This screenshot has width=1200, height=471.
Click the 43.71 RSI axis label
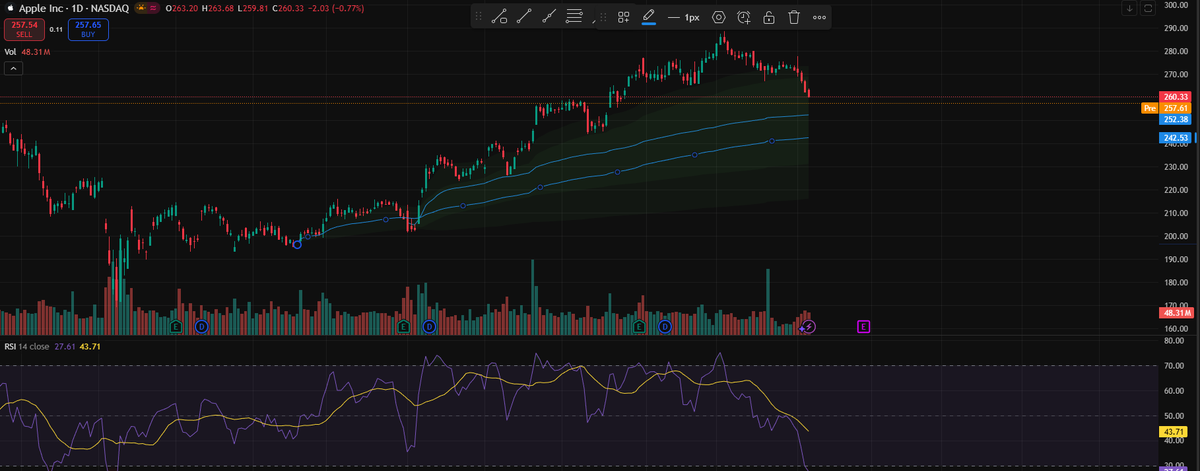pyautogui.click(x=1174, y=431)
